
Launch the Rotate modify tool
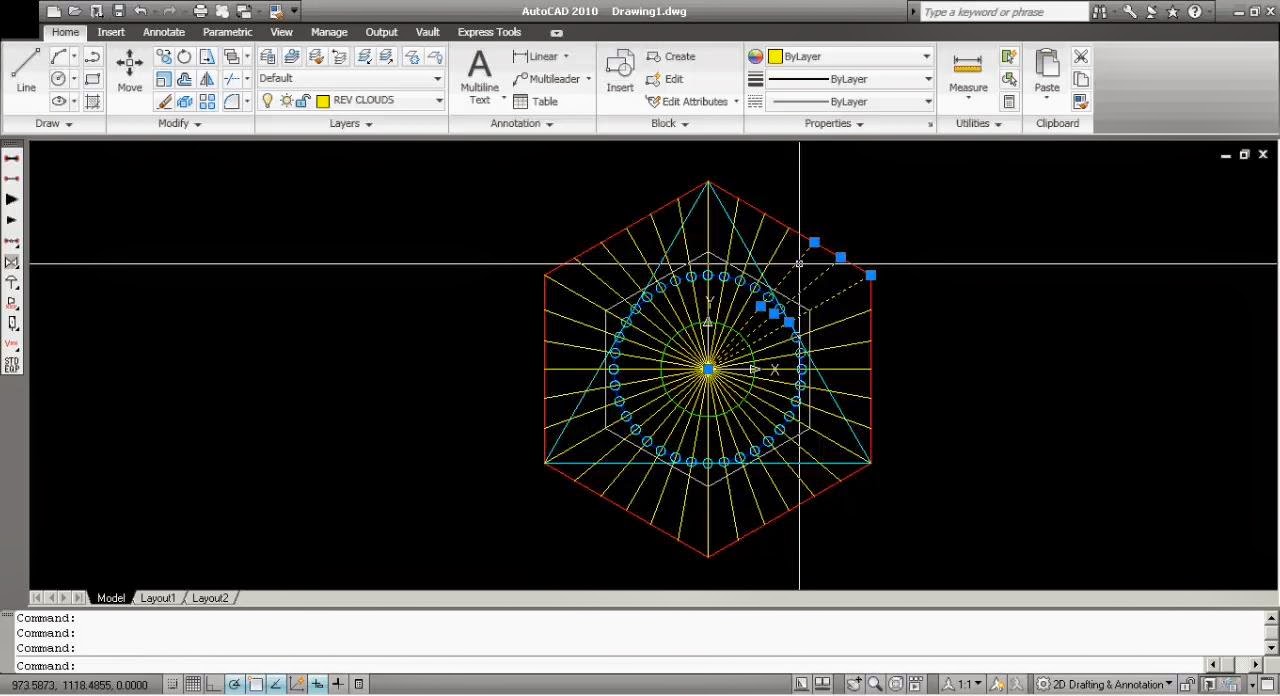pos(185,57)
